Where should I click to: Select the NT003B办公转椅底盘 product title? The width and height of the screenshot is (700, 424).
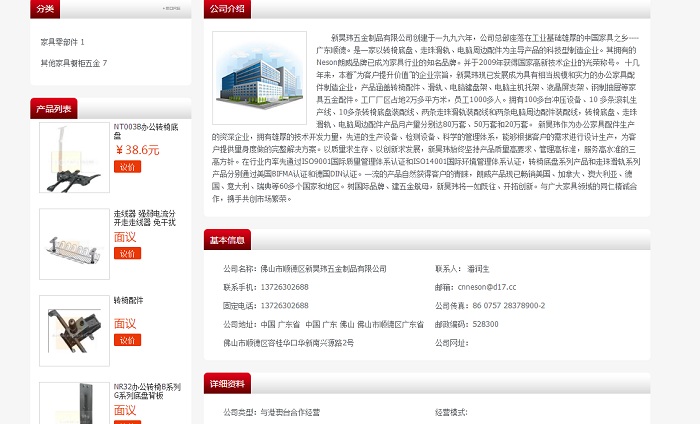[x=145, y=131]
